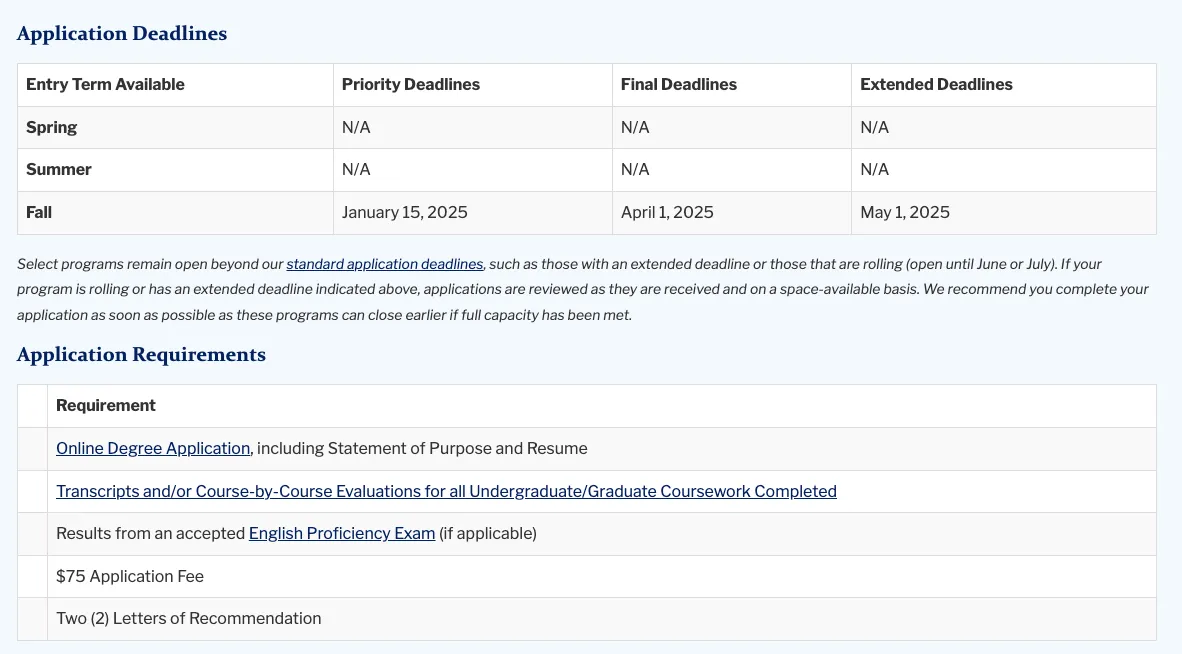Click the Online Degree Application link

[153, 449]
